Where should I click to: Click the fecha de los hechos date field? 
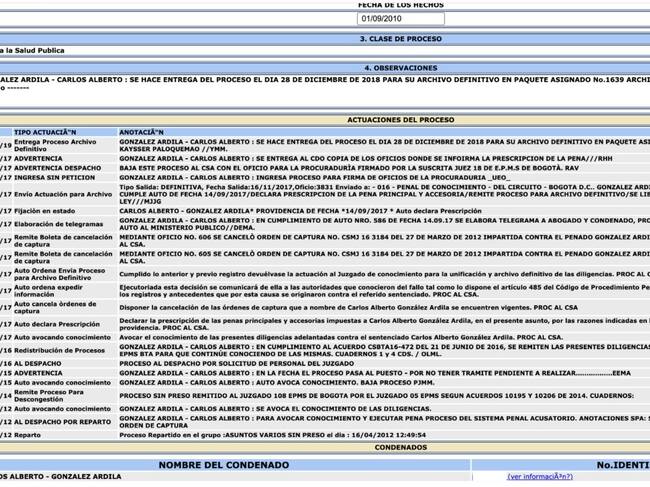[x=400, y=18]
